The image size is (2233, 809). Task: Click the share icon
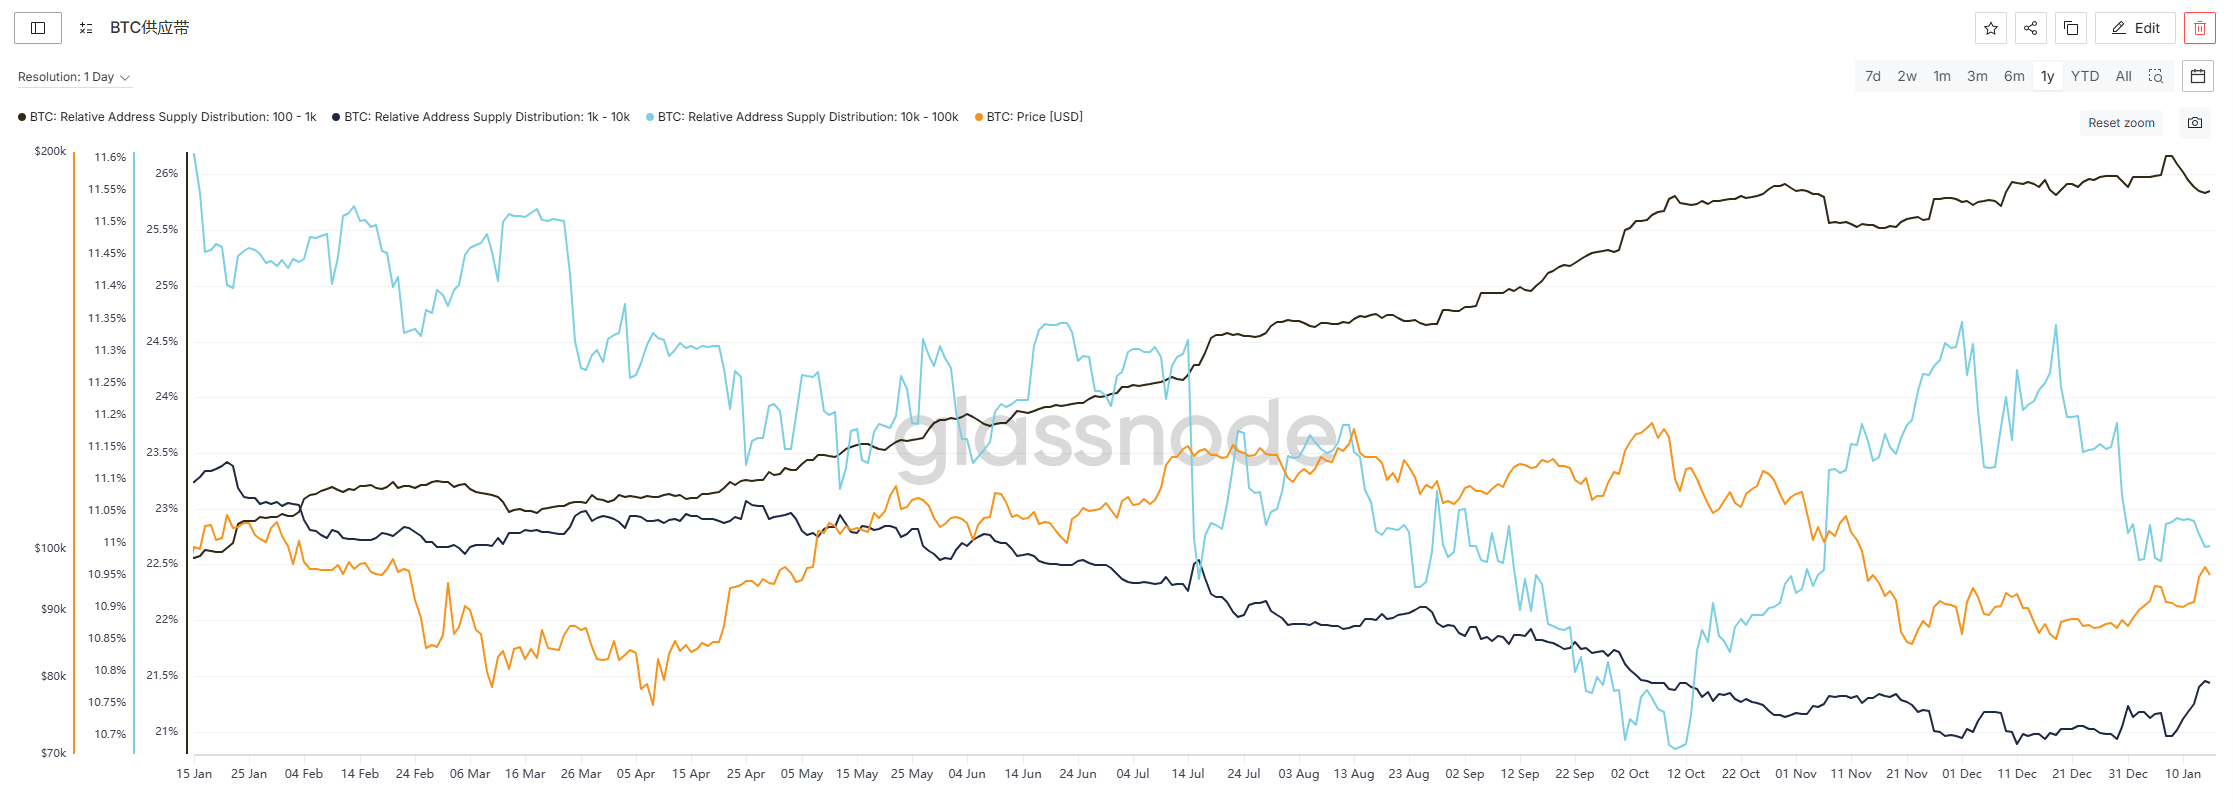(2030, 28)
